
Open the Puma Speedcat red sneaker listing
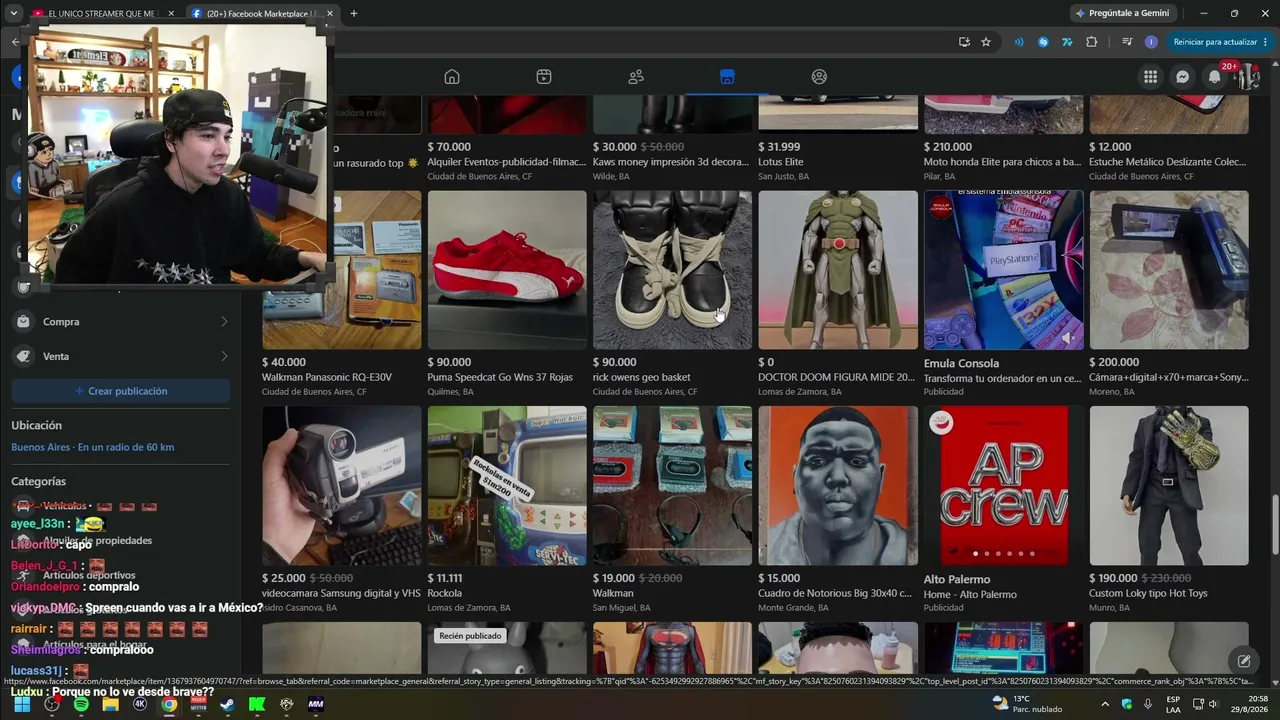[x=507, y=270]
